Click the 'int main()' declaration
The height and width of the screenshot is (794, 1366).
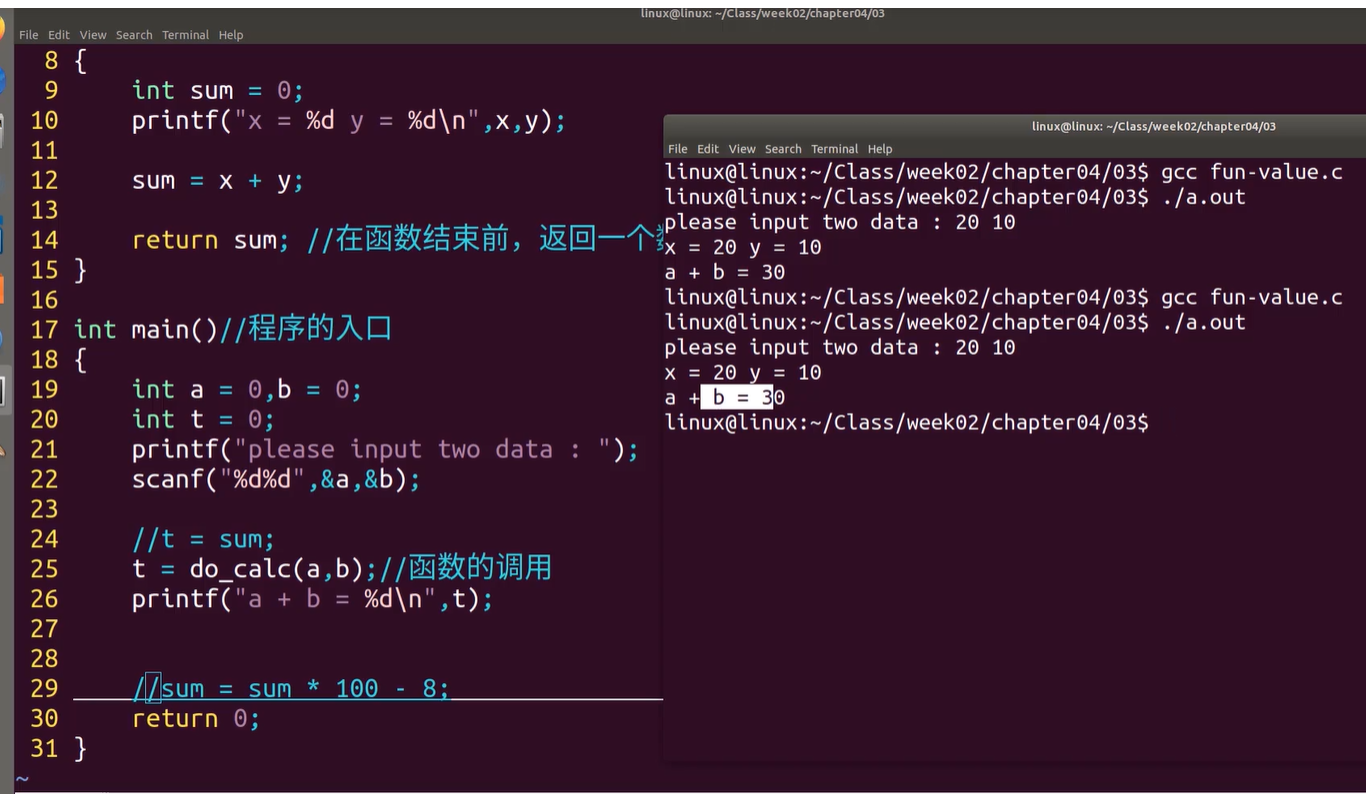click(146, 329)
